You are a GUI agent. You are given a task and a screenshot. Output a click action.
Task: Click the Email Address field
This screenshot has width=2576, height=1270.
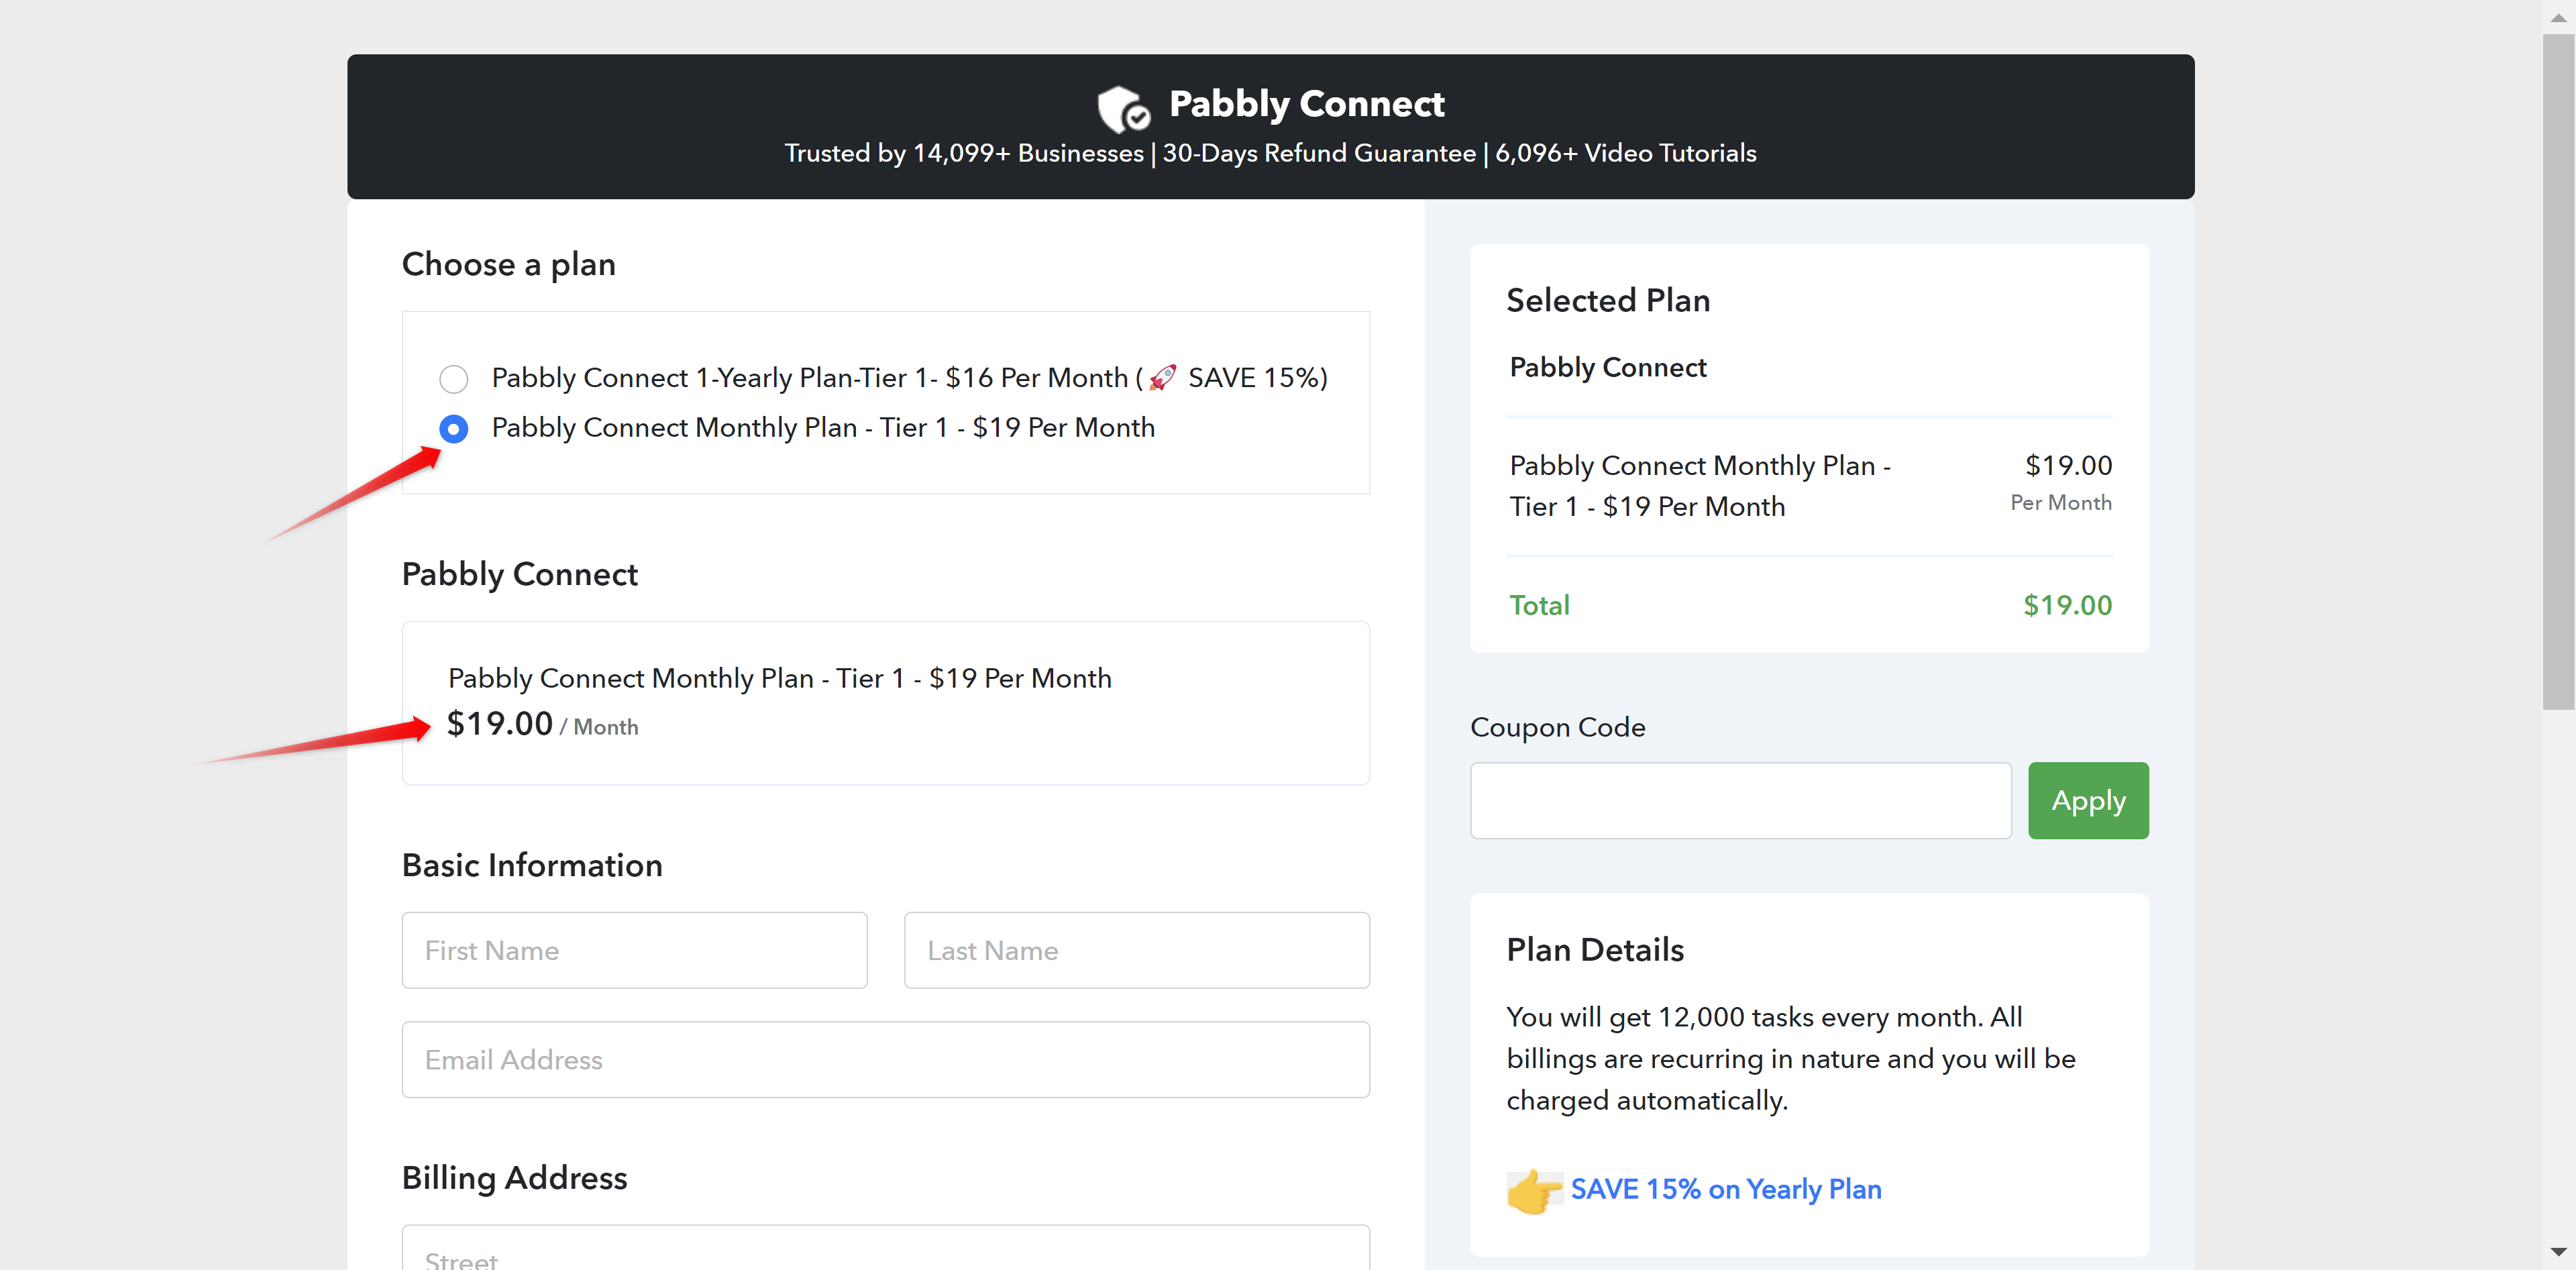coord(885,1059)
